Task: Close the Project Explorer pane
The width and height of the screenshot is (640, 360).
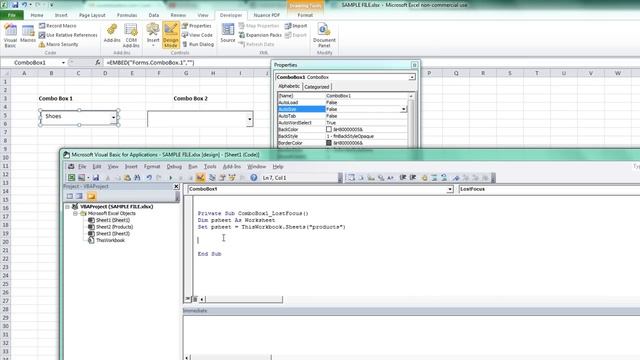Action: click(176, 187)
